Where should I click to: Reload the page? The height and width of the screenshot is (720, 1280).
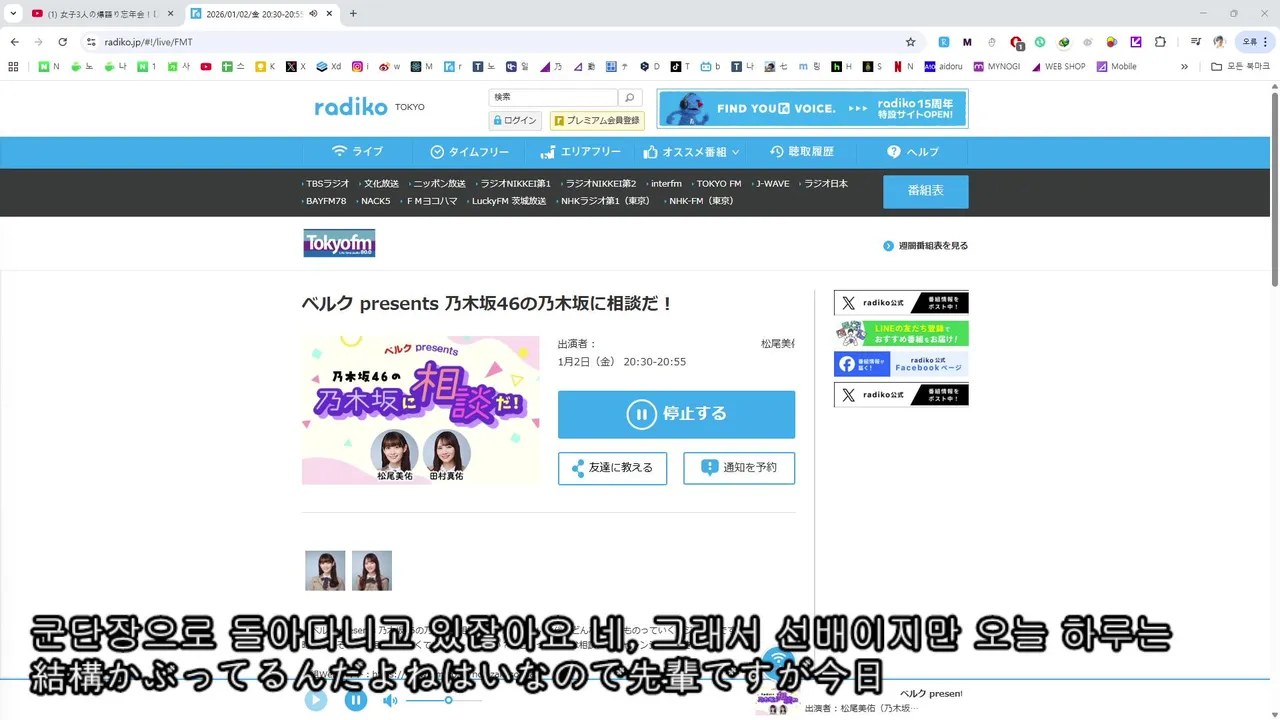click(x=63, y=42)
